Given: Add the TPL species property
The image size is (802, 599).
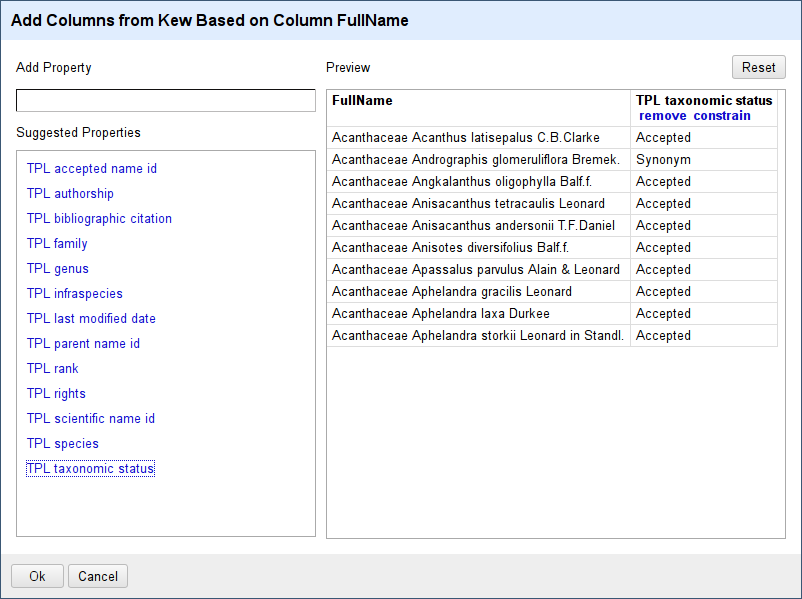Looking at the screenshot, I should point(62,443).
